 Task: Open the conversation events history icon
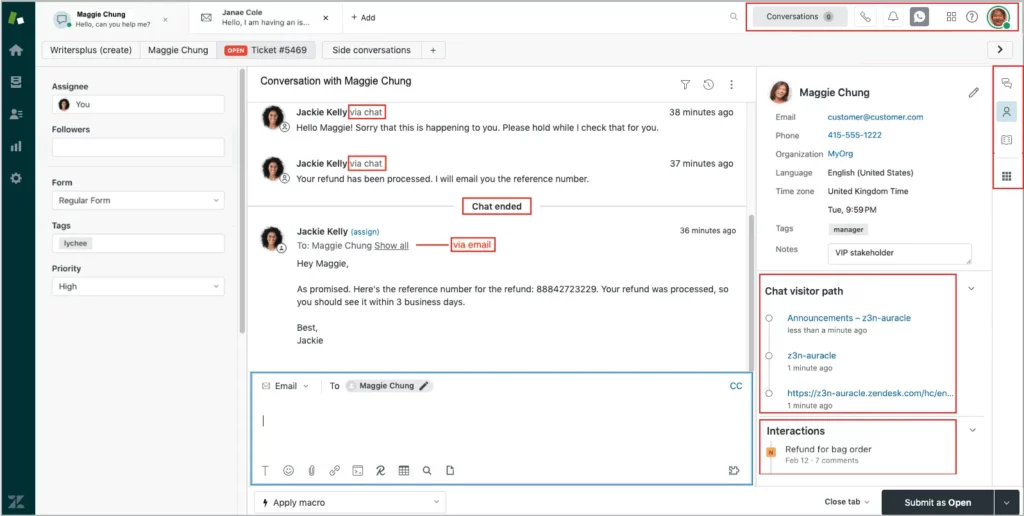tap(709, 85)
